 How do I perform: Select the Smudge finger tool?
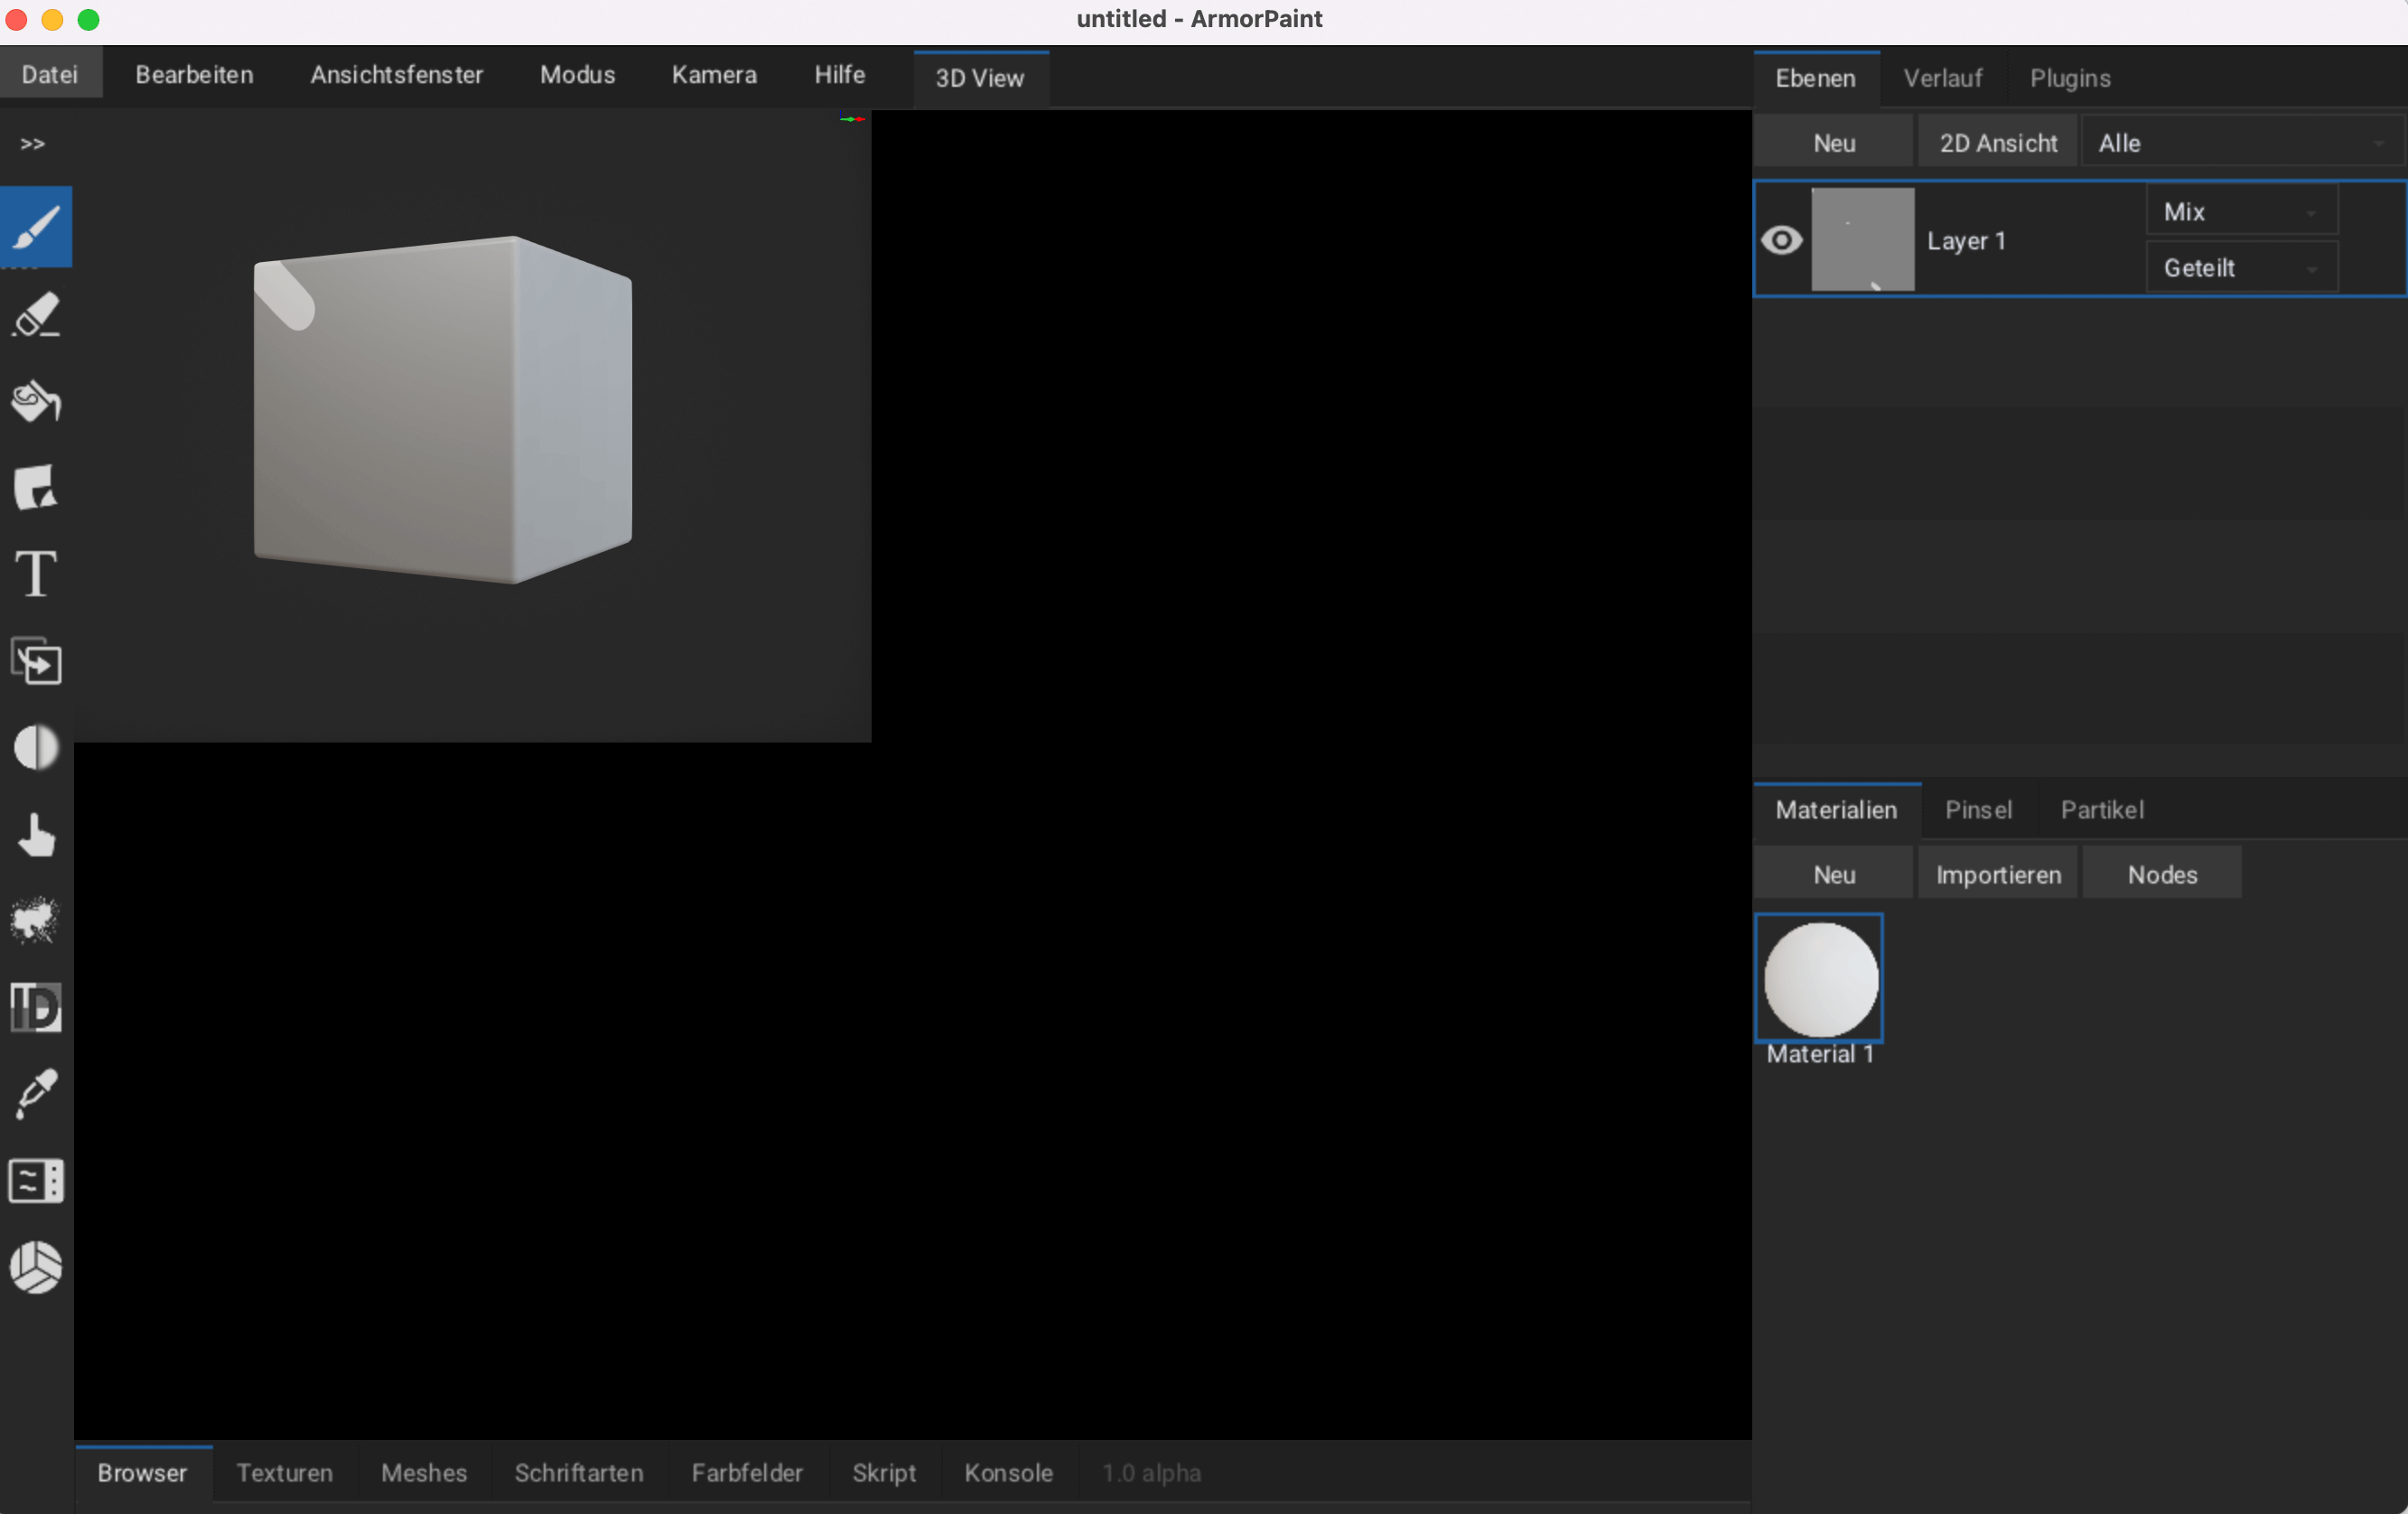click(x=36, y=835)
